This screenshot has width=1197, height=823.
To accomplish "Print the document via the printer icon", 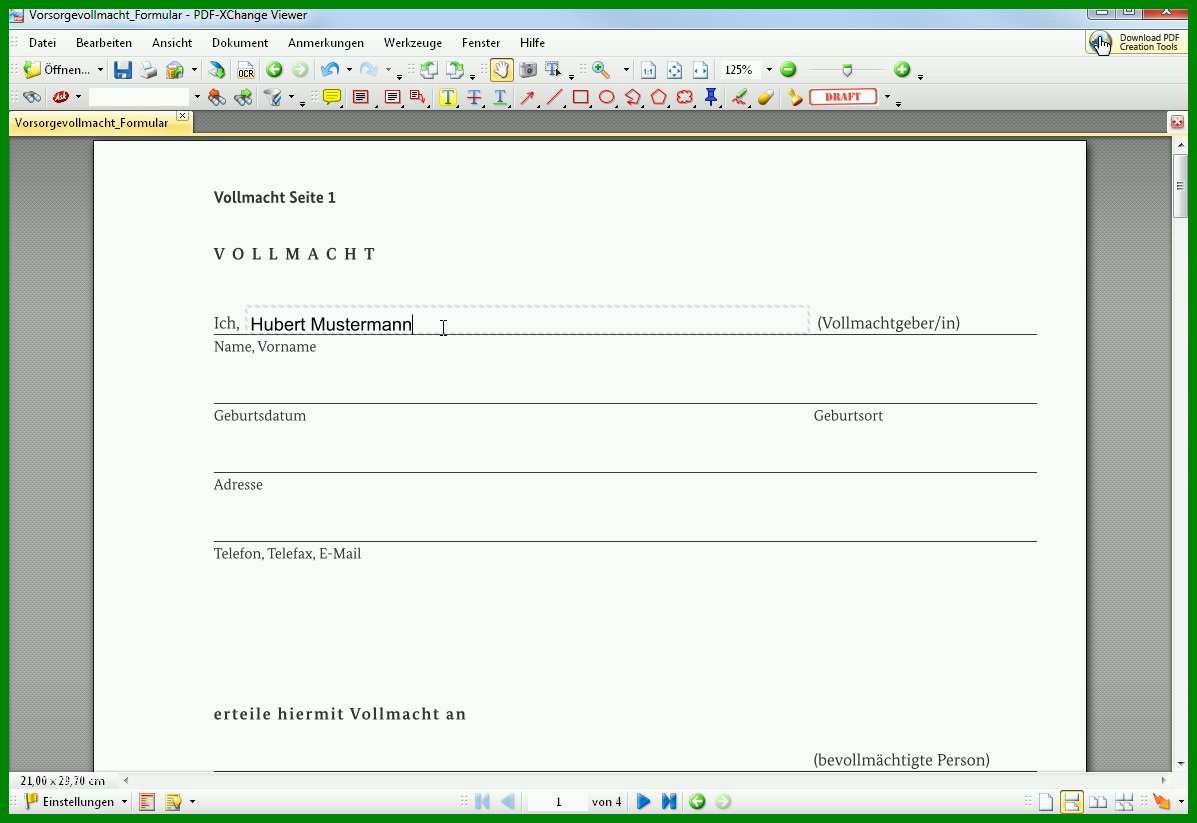I will pyautogui.click(x=148, y=70).
